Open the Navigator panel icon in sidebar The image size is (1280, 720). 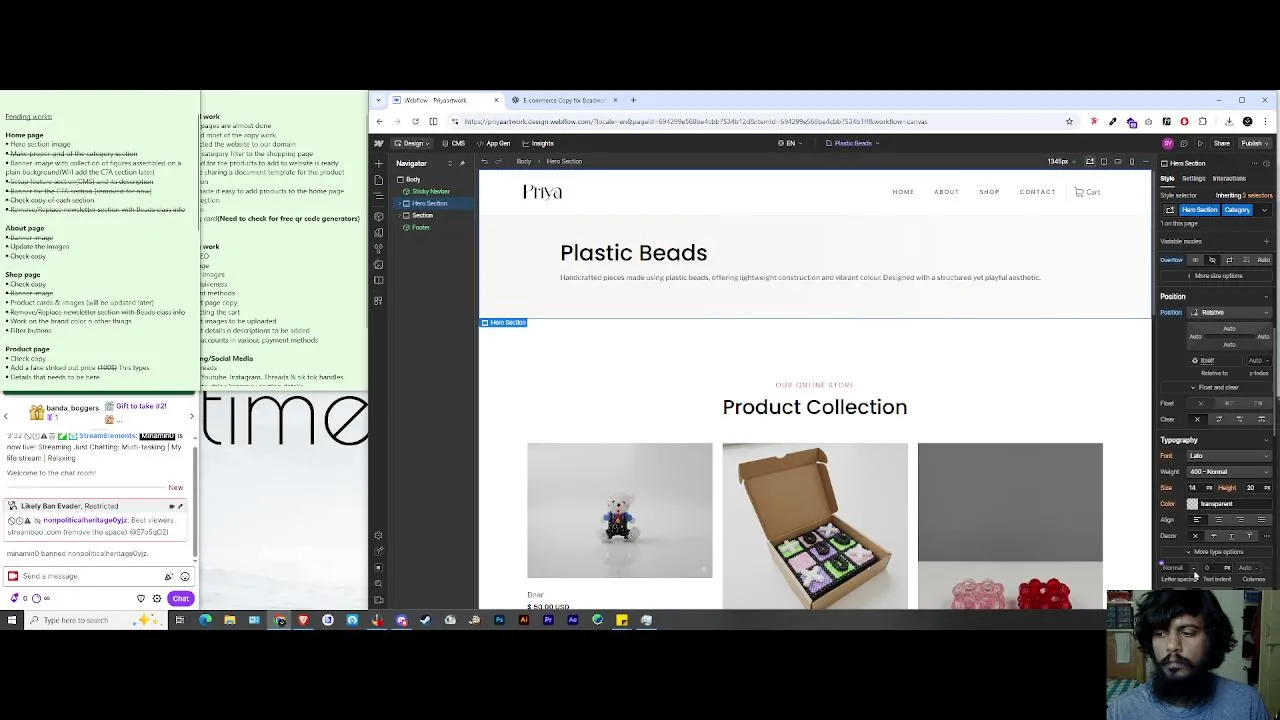coord(378,197)
